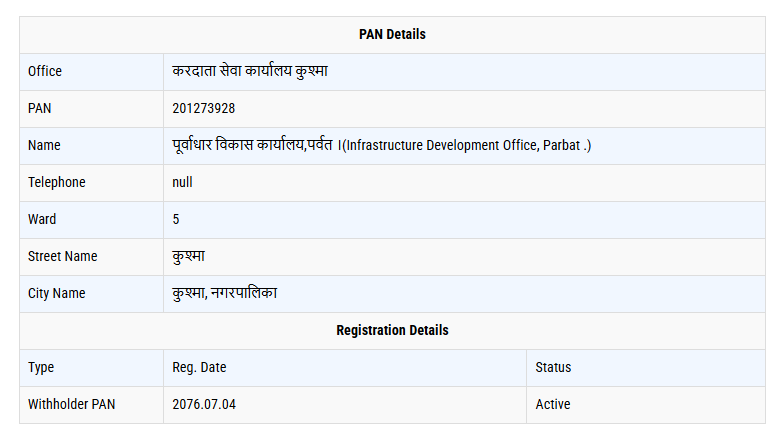This screenshot has width=779, height=433.
Task: Click the Registration Details section header
Action: [x=392, y=330]
